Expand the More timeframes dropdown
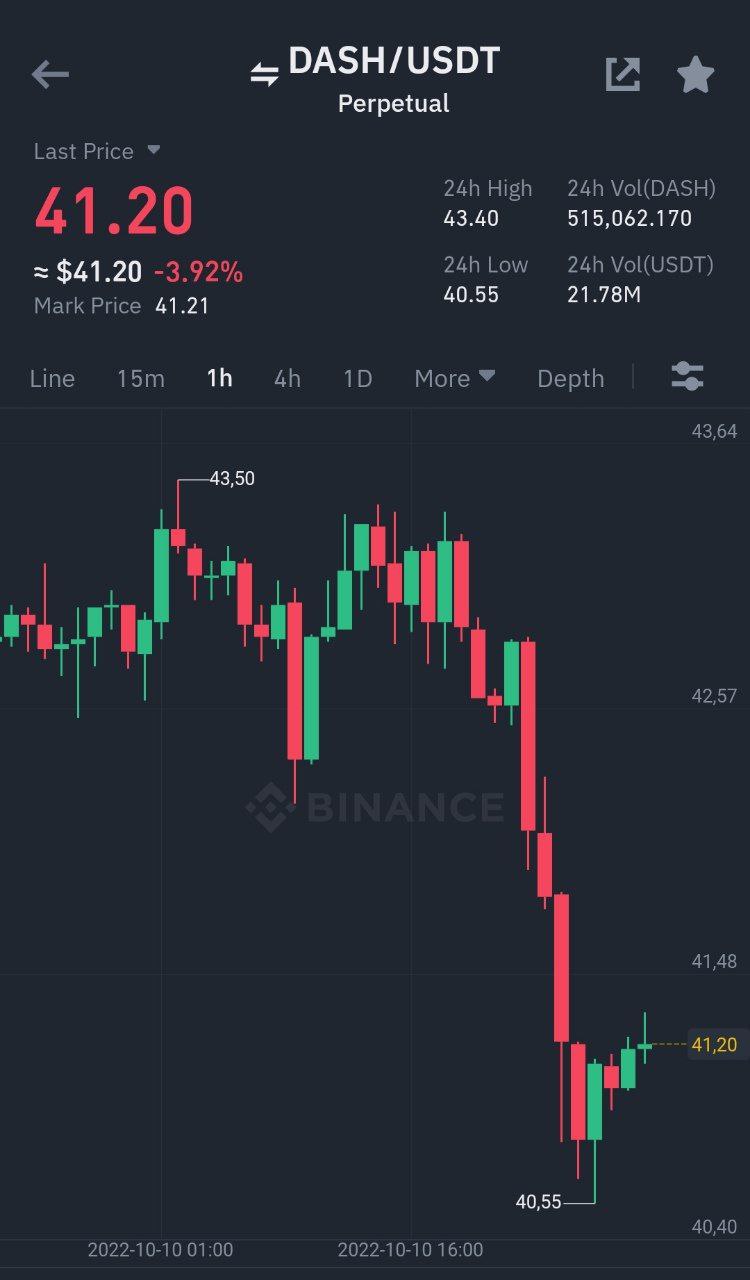The height and width of the screenshot is (1280, 750). [455, 378]
